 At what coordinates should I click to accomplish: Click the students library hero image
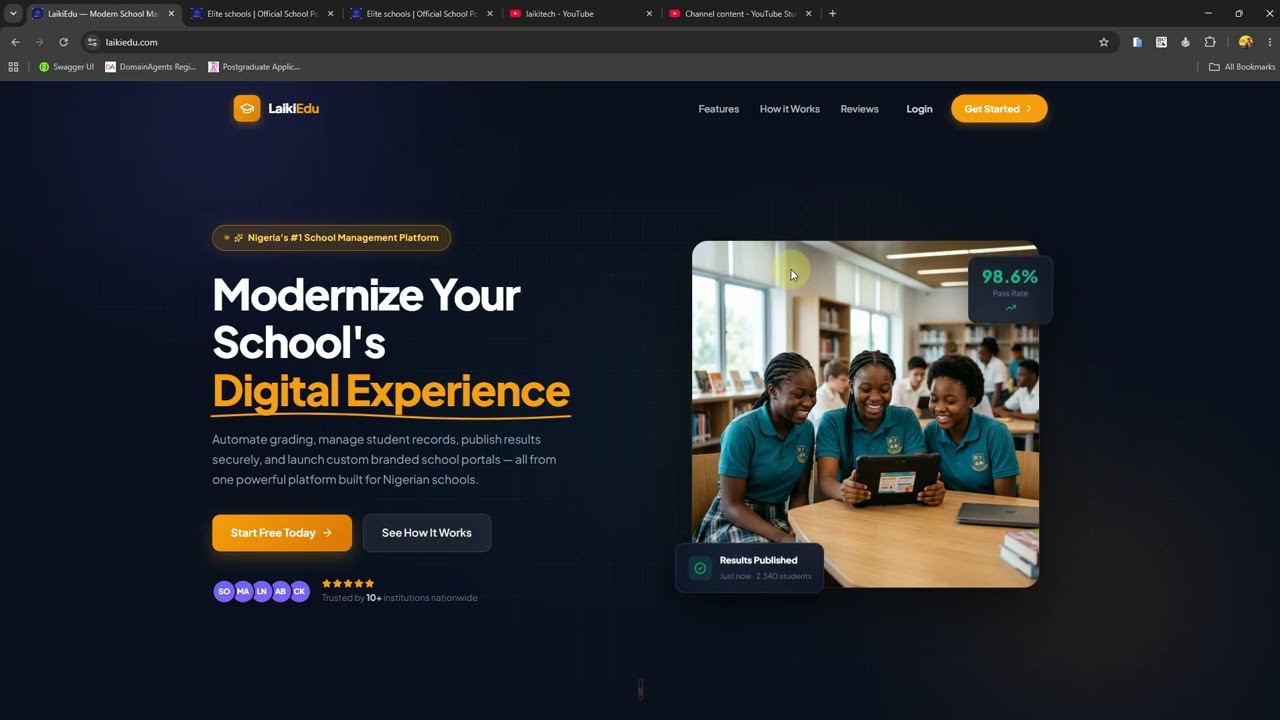pos(865,414)
